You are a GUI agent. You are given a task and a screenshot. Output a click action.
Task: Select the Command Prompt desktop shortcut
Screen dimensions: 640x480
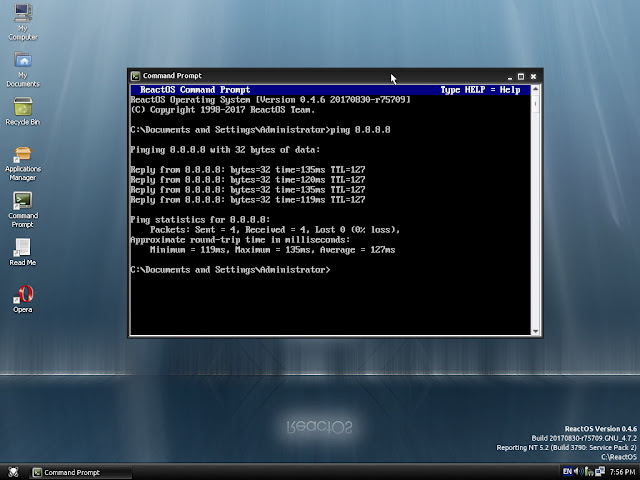[x=23, y=210]
